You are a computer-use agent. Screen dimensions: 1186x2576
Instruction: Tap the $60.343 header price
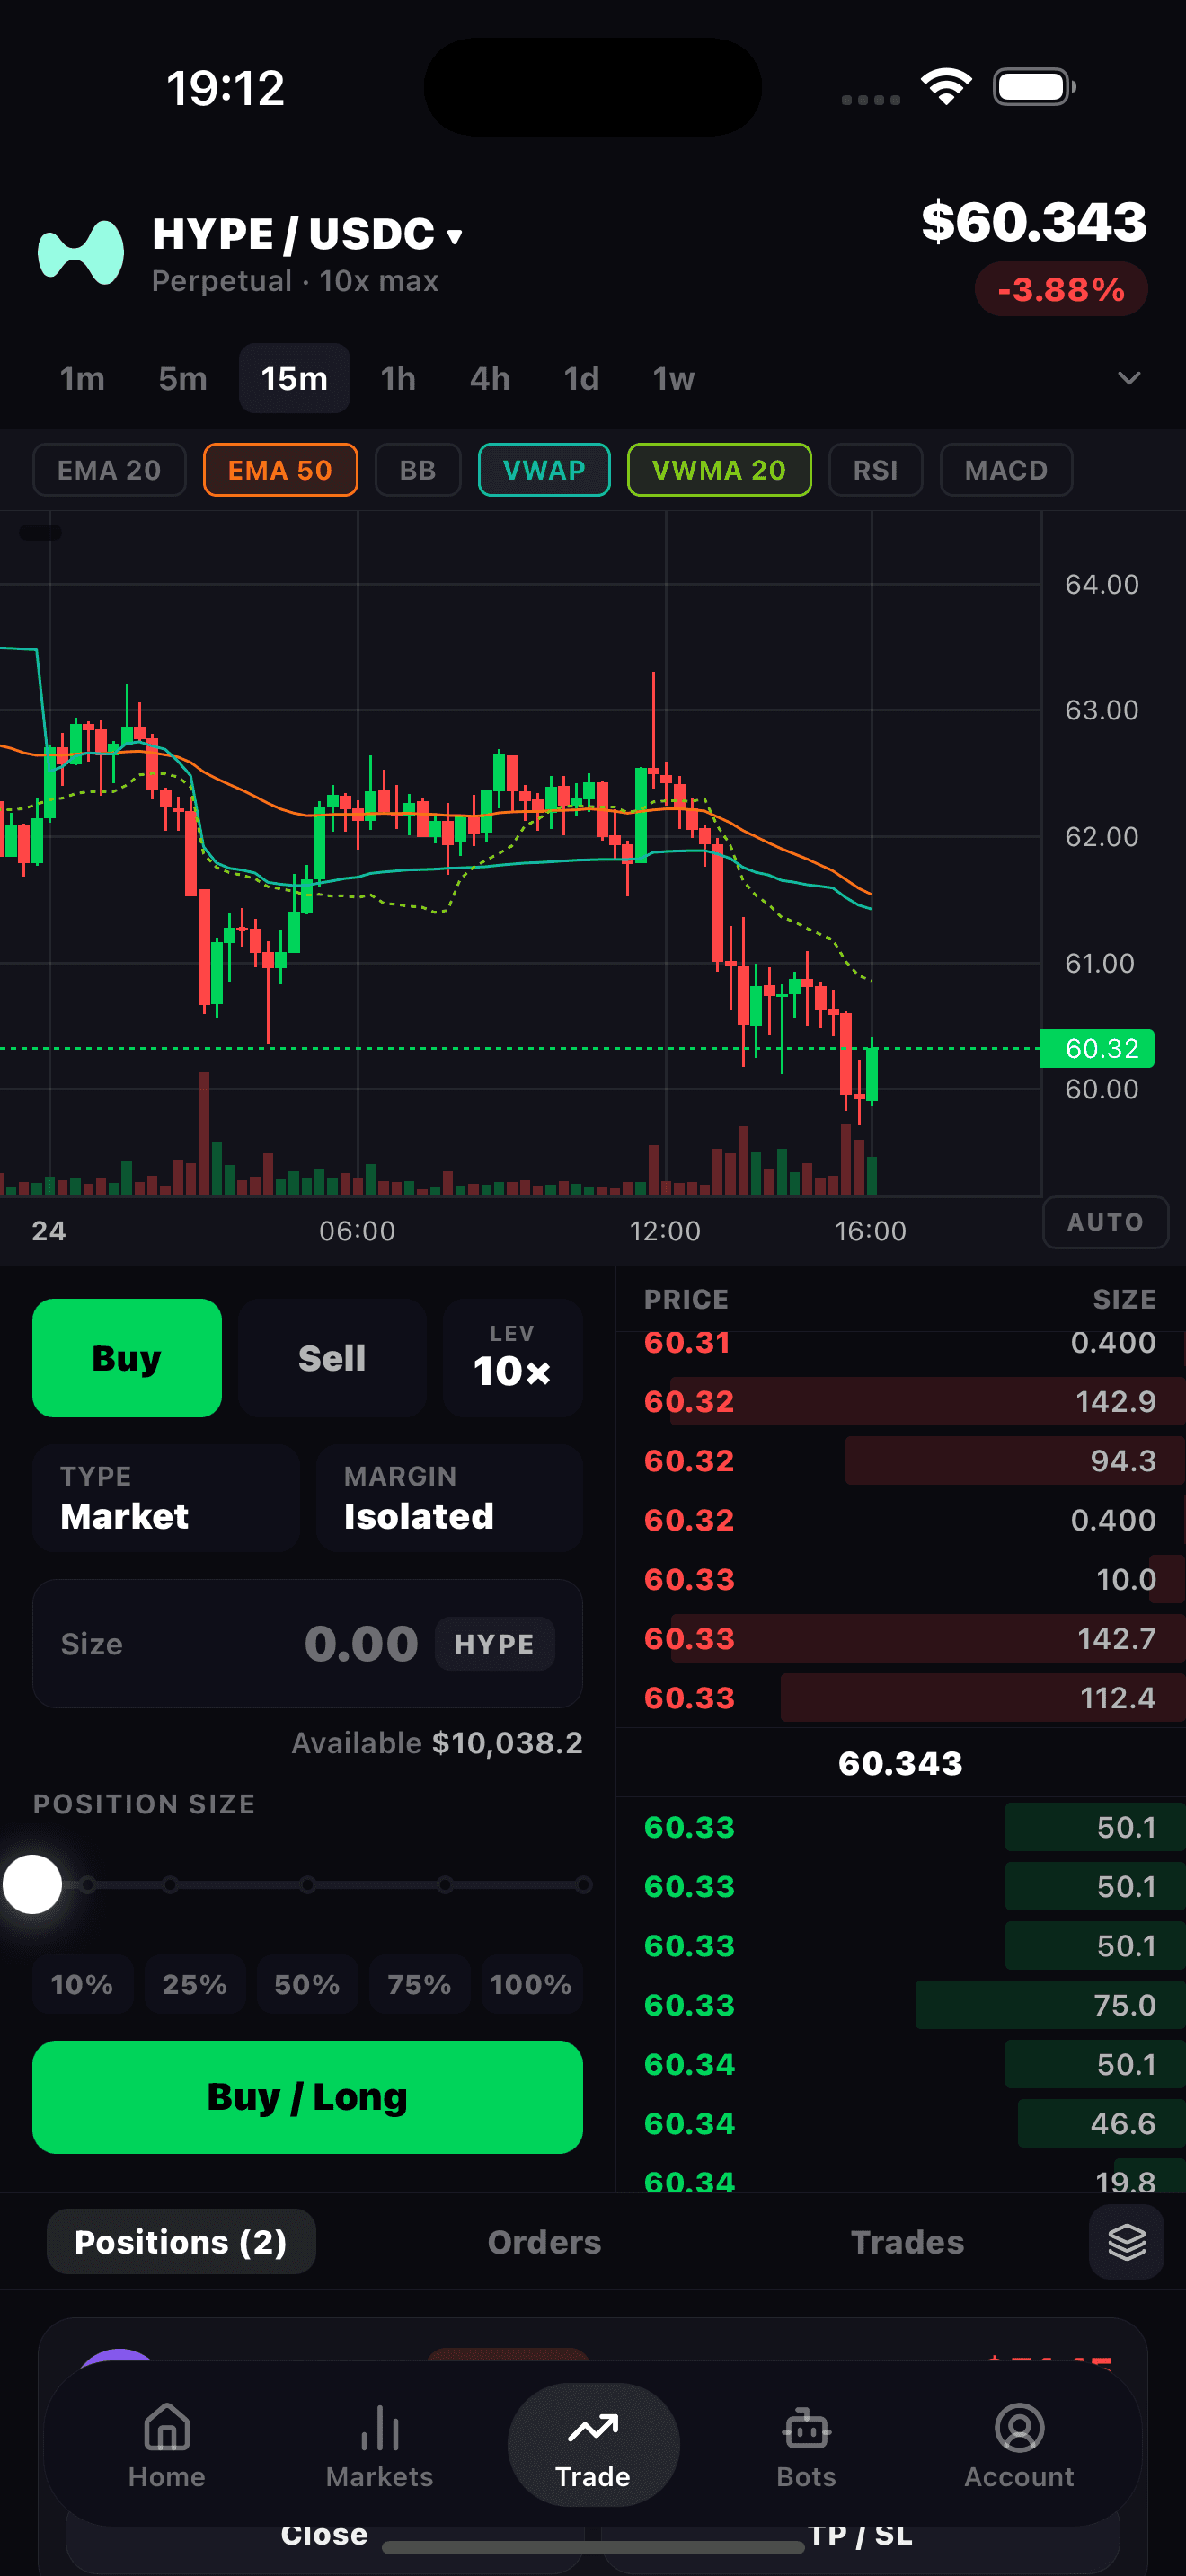point(1034,221)
